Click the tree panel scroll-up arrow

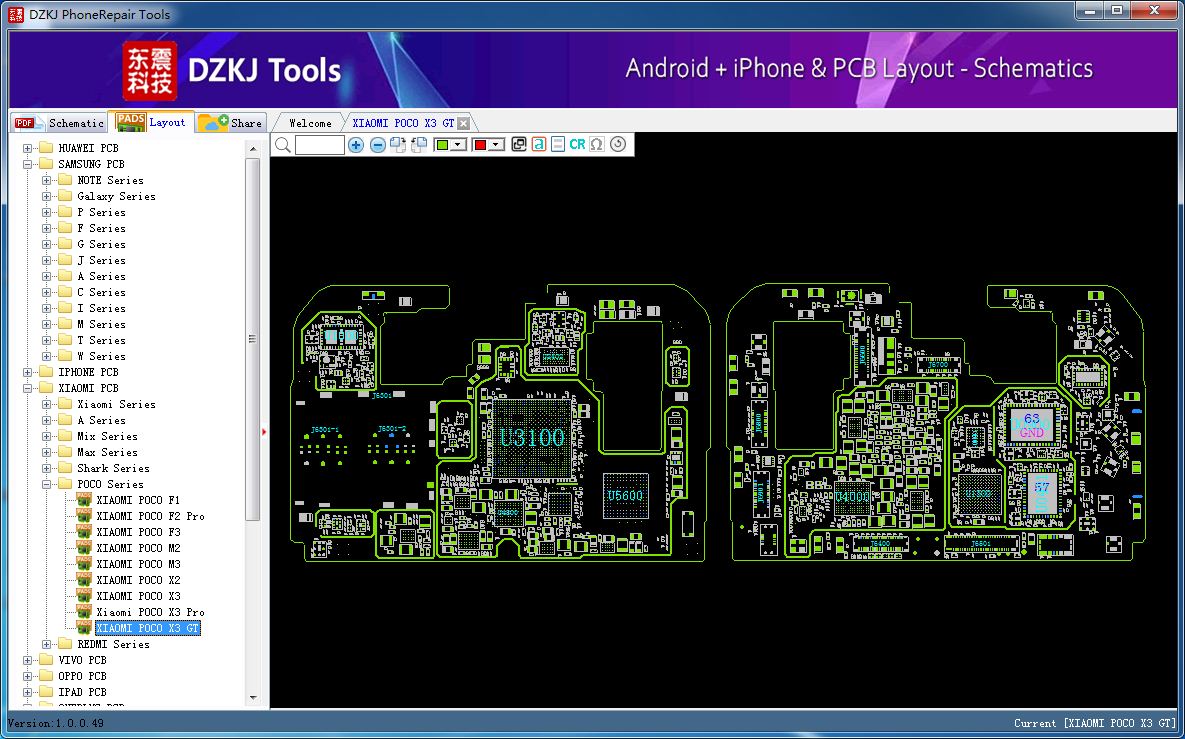click(x=253, y=149)
